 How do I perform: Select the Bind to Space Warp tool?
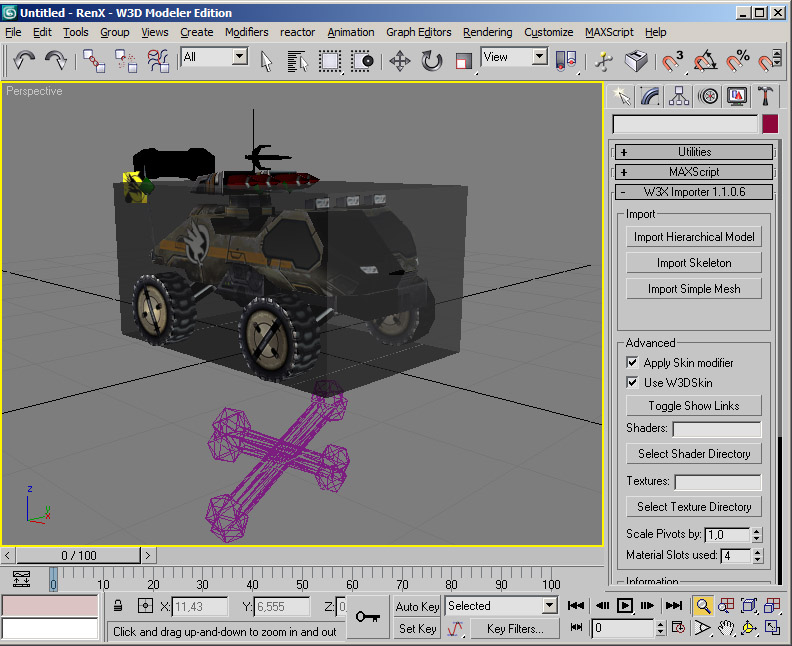pyautogui.click(x=158, y=61)
